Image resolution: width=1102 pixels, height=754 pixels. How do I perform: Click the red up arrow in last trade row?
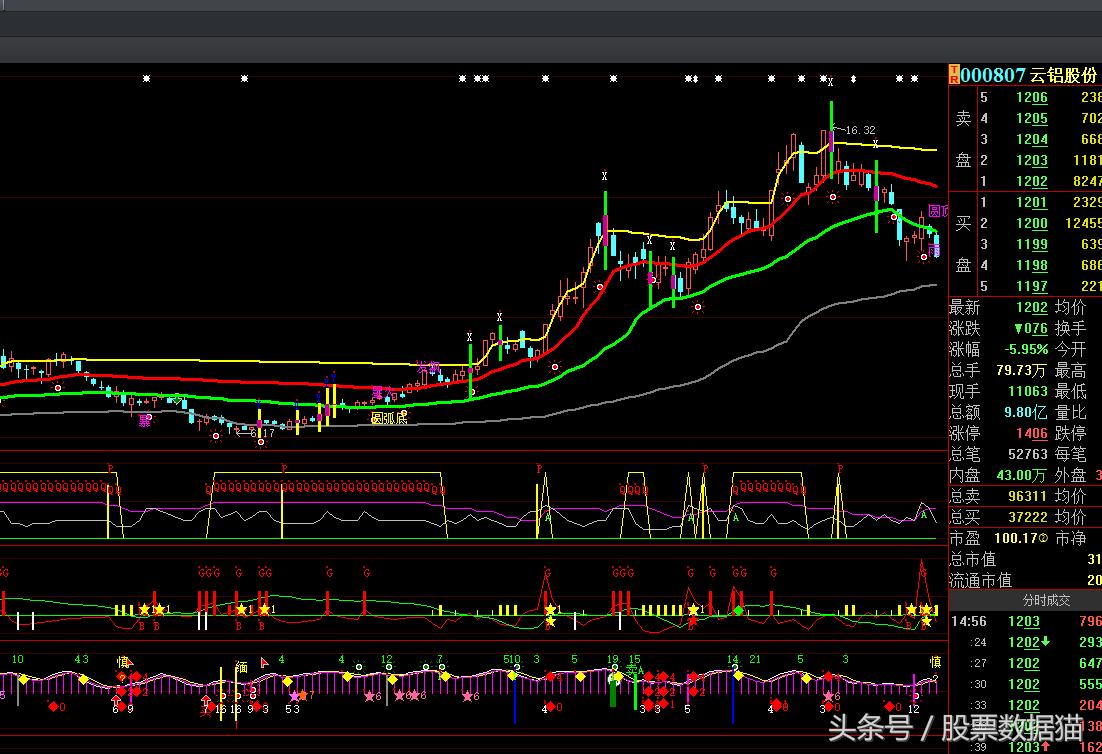point(1046,747)
